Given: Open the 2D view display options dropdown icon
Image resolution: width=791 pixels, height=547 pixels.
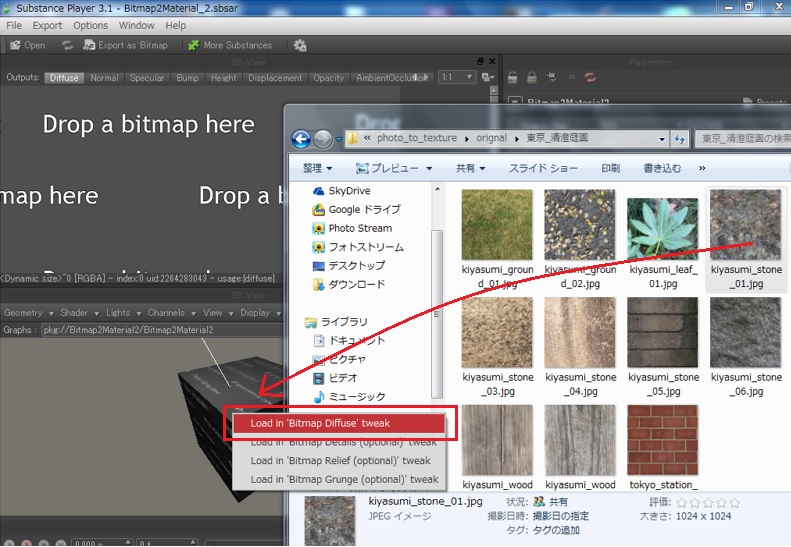Looking at the screenshot, I should pyautogui.click(x=487, y=77).
